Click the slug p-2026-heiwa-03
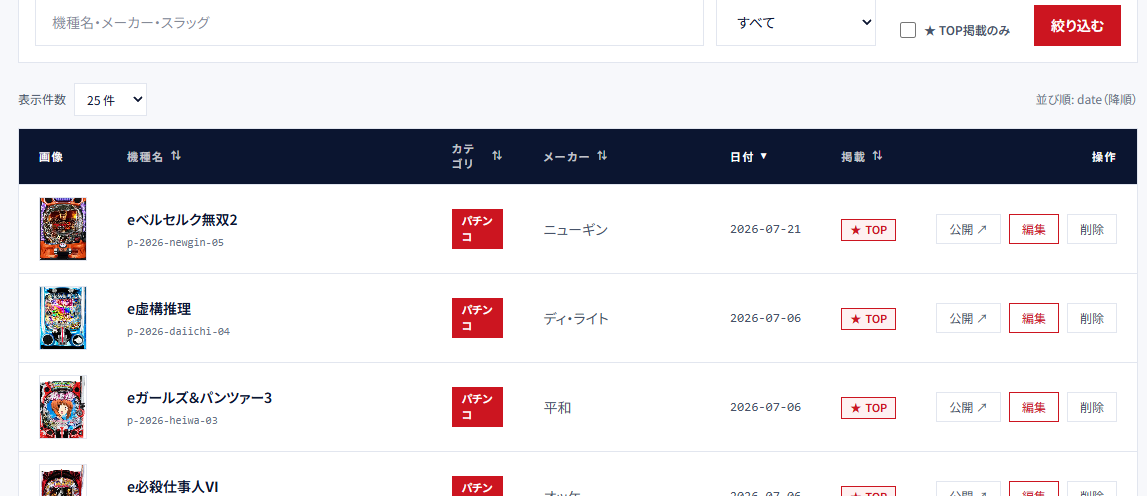 coord(173,421)
